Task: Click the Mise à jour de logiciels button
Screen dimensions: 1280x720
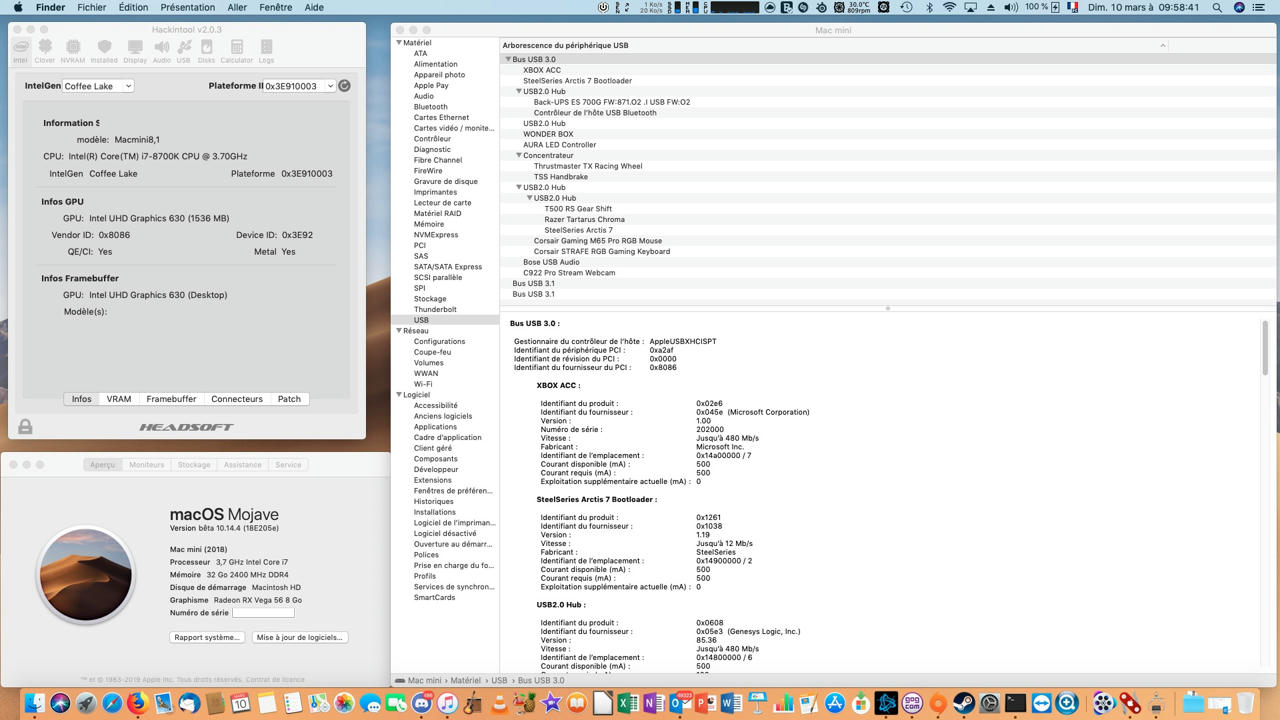Action: [299, 637]
